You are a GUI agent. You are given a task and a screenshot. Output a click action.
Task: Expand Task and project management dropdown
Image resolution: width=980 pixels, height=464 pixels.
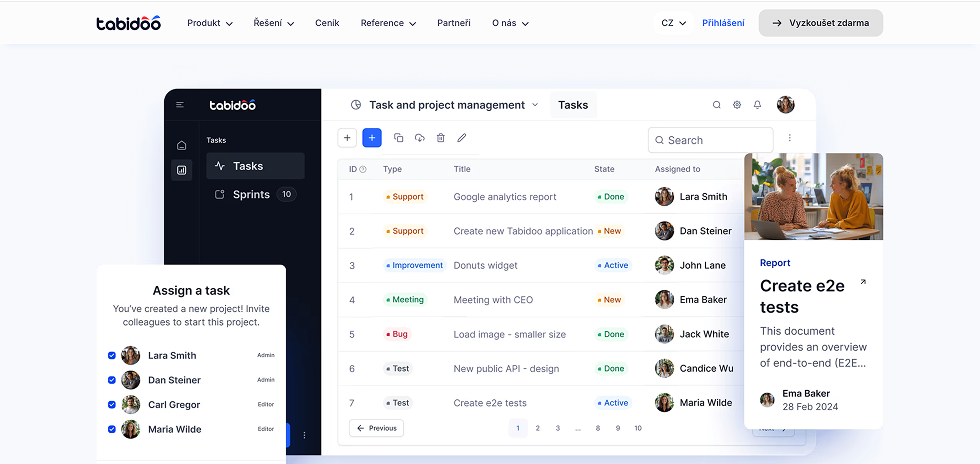point(445,105)
